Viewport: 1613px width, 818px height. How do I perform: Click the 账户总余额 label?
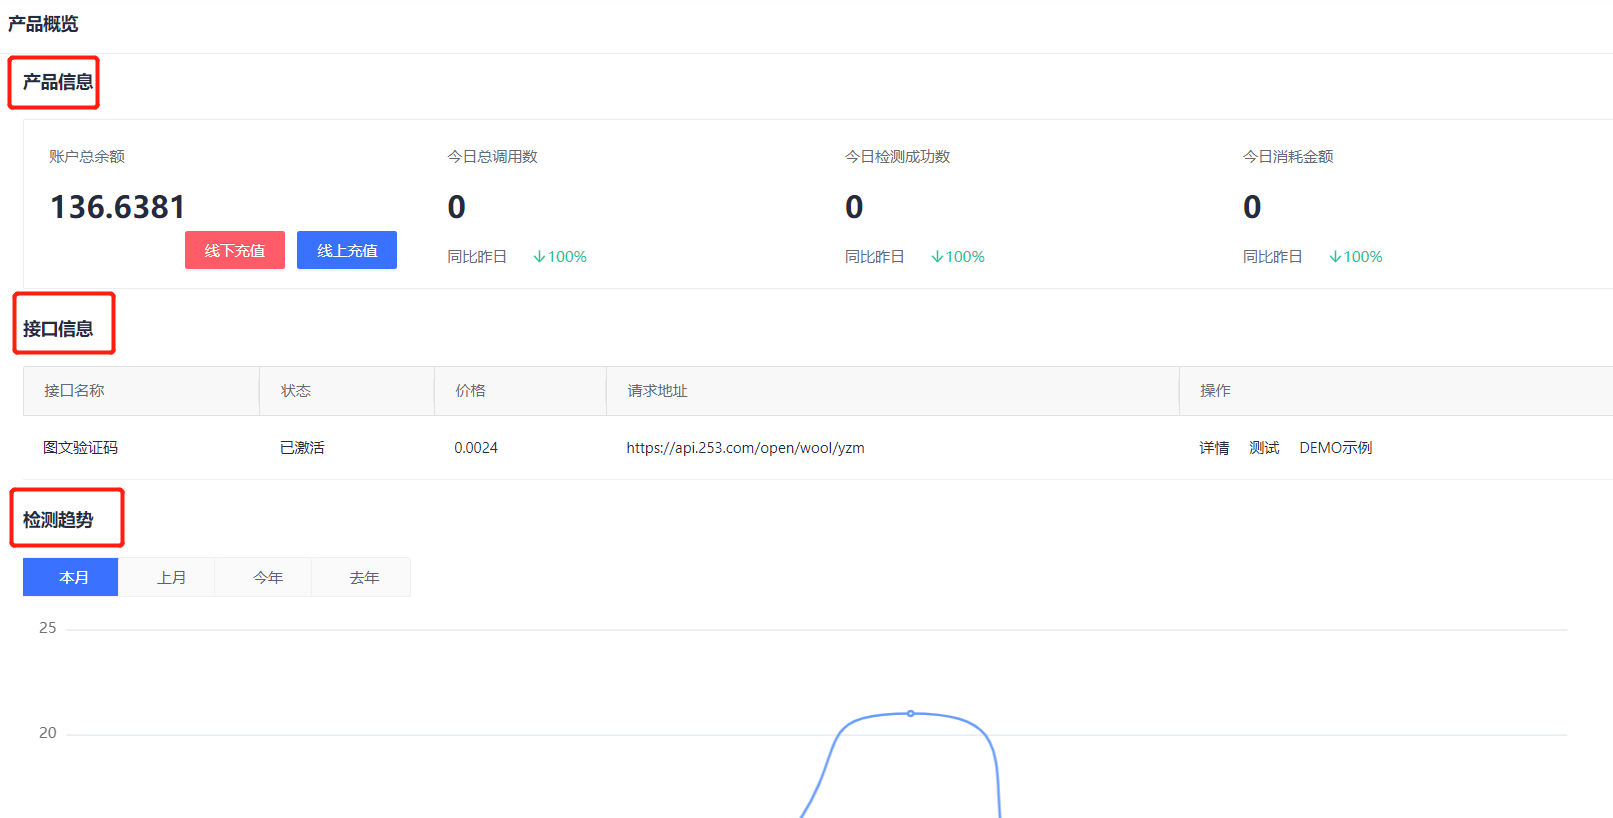pyautogui.click(x=87, y=156)
